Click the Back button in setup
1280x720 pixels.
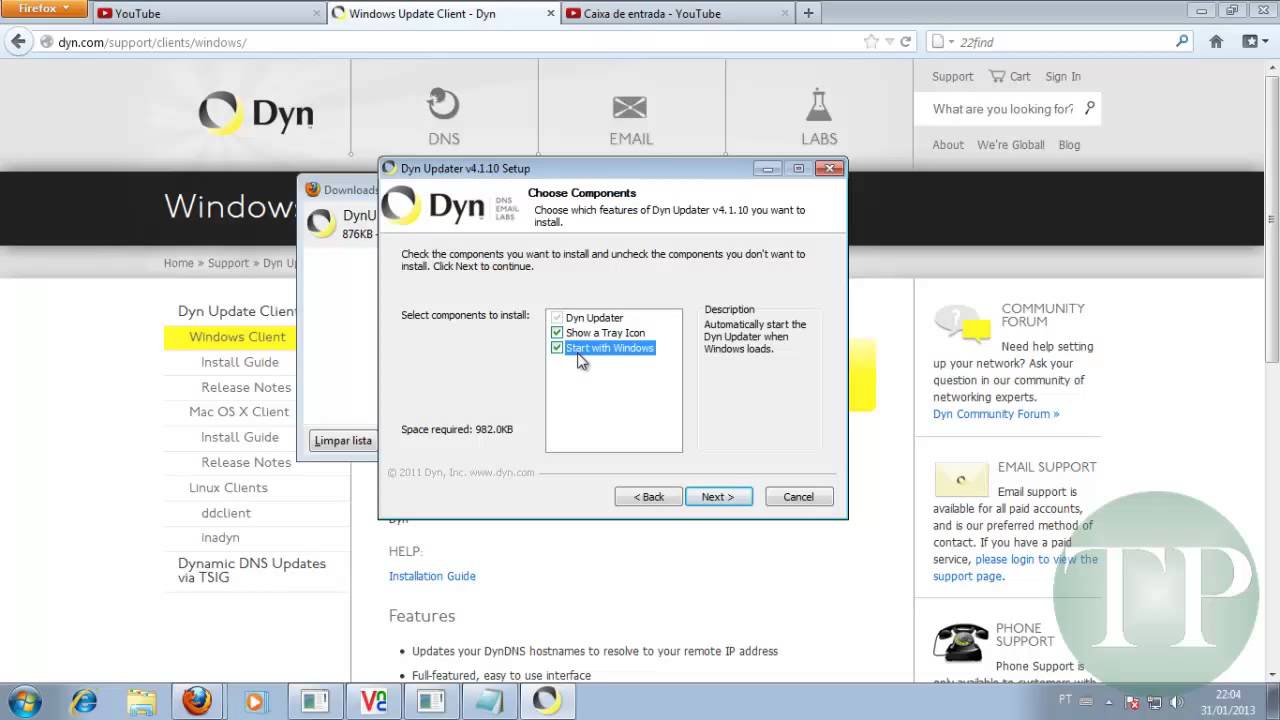click(648, 497)
